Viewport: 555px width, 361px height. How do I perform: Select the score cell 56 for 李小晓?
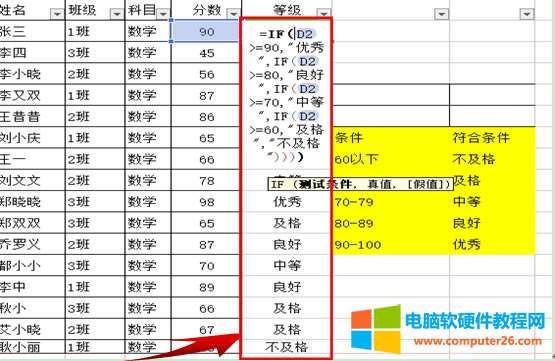click(206, 74)
